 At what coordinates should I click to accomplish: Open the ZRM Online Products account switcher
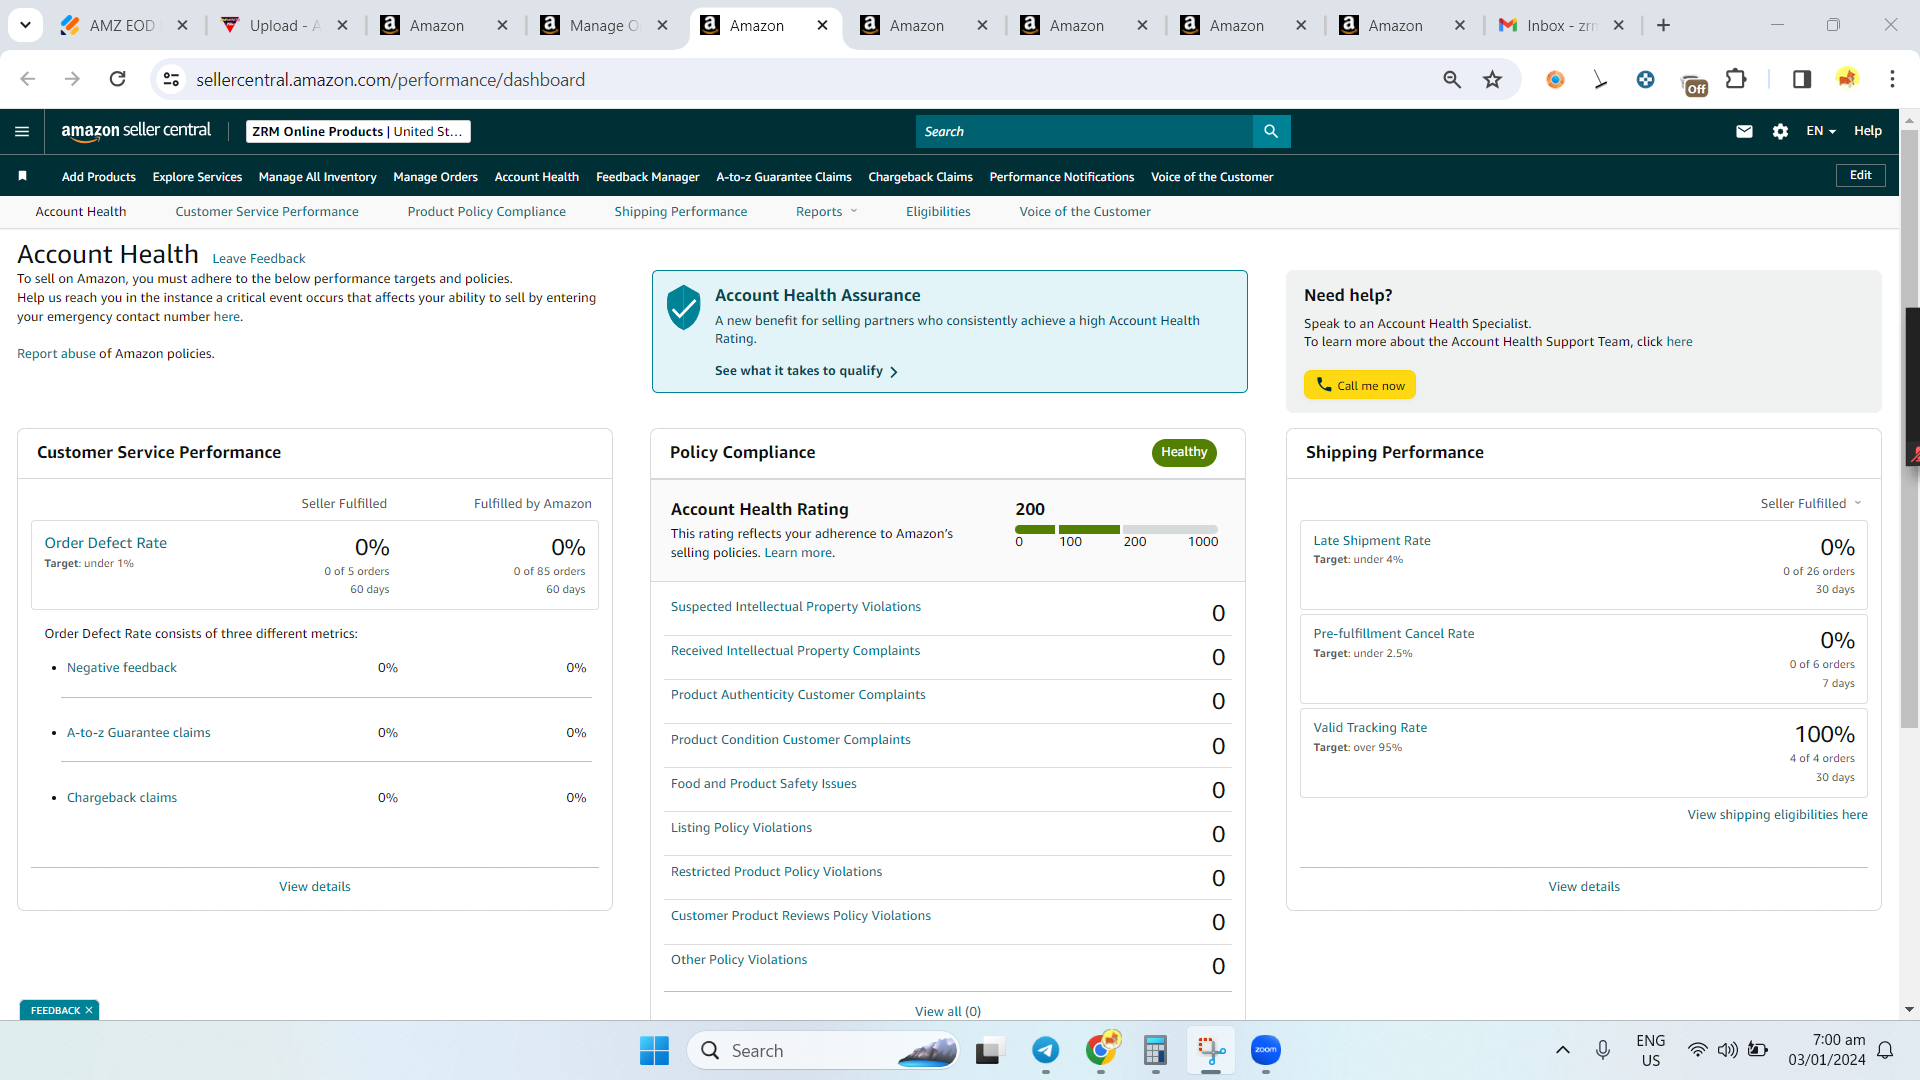tap(358, 131)
